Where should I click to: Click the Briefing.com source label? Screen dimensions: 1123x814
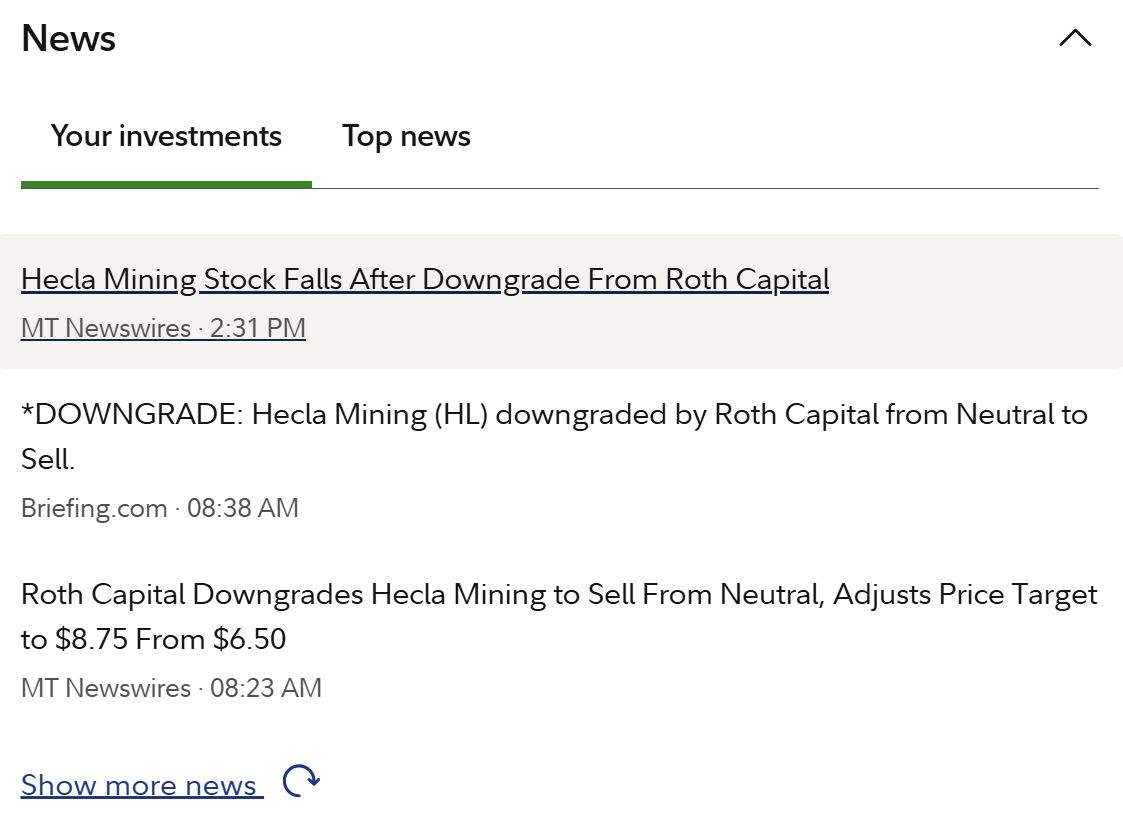tap(94, 508)
